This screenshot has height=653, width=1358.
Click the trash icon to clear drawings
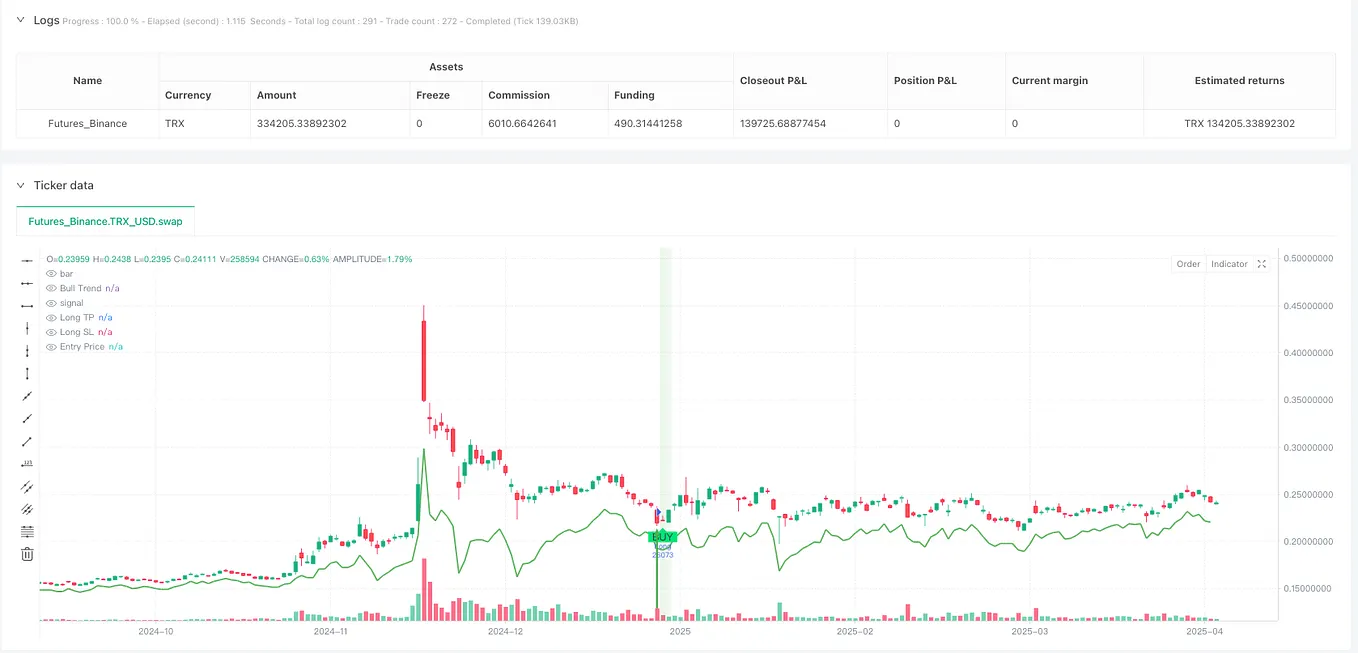(27, 553)
